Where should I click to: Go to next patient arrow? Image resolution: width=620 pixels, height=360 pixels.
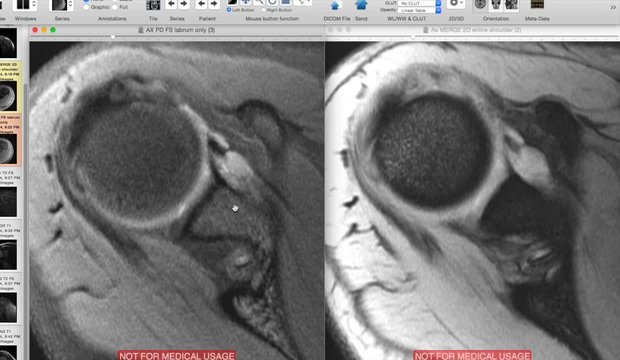214,4
